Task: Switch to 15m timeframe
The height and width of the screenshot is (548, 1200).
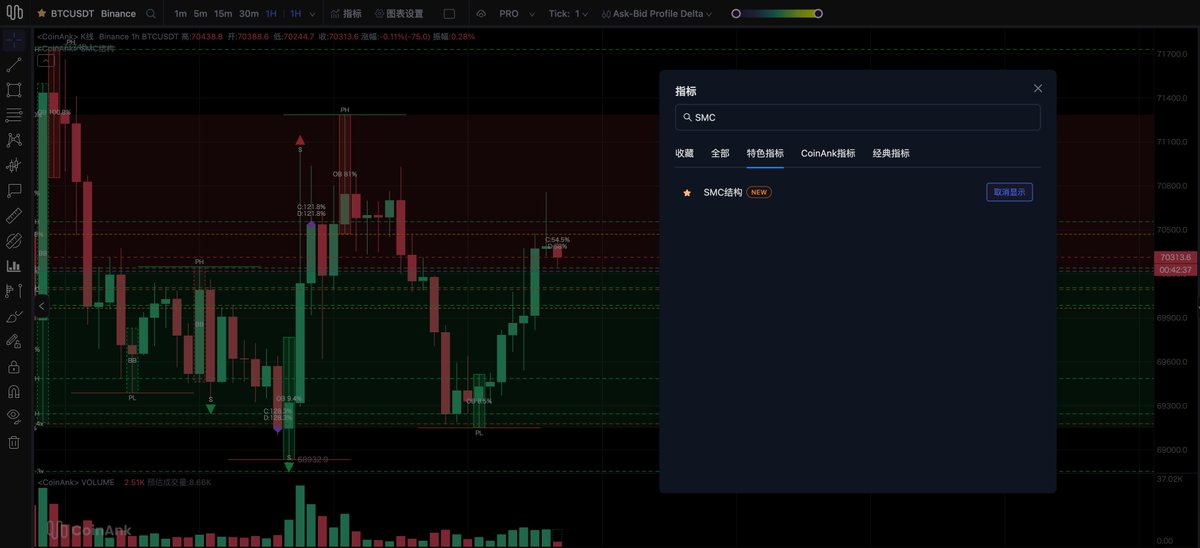Action: click(223, 14)
